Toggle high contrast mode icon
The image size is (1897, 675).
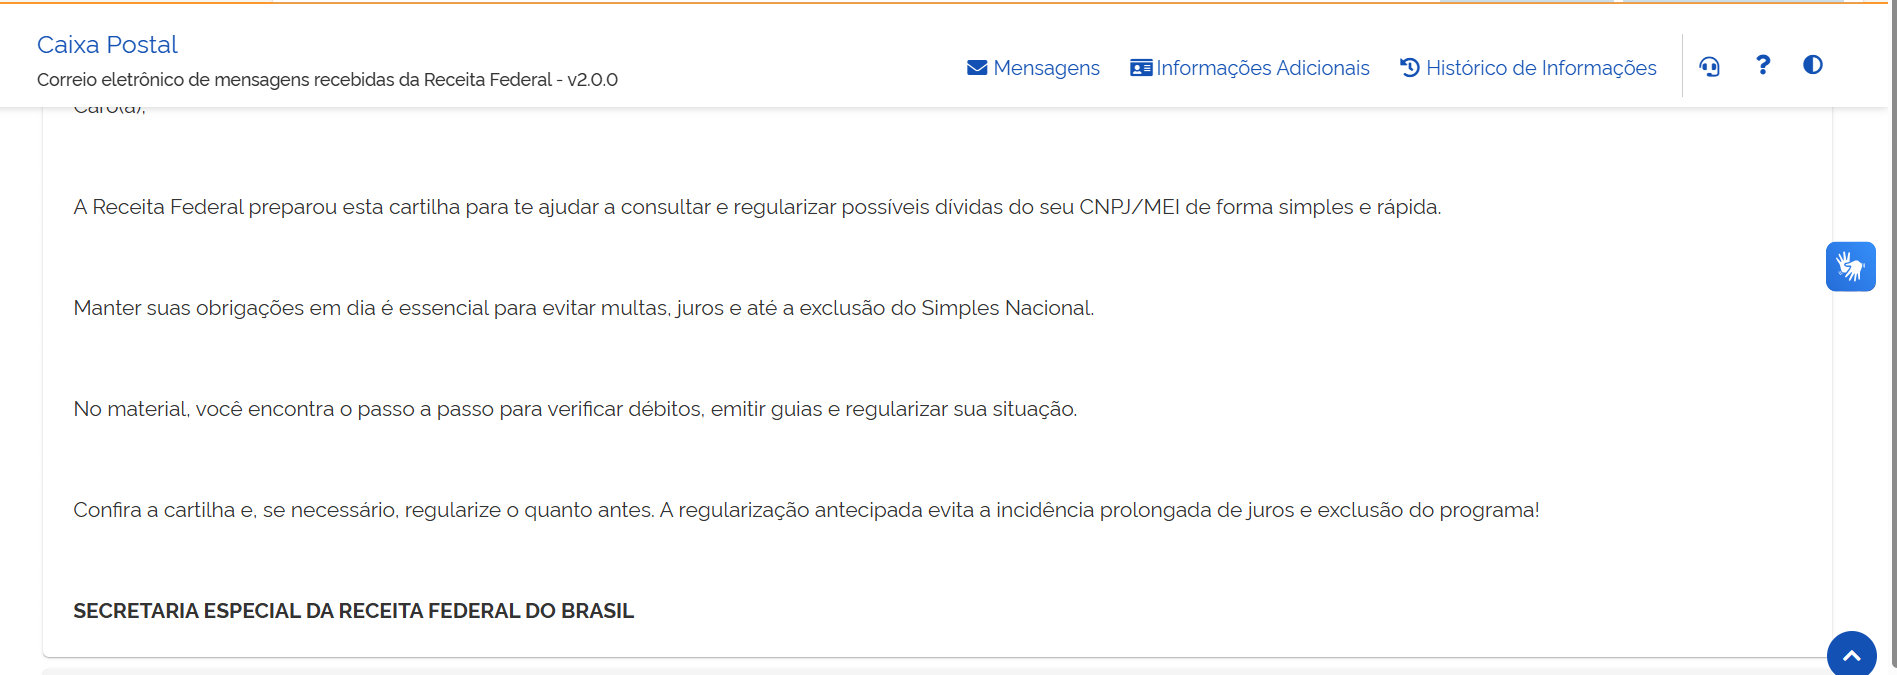pyautogui.click(x=1813, y=65)
